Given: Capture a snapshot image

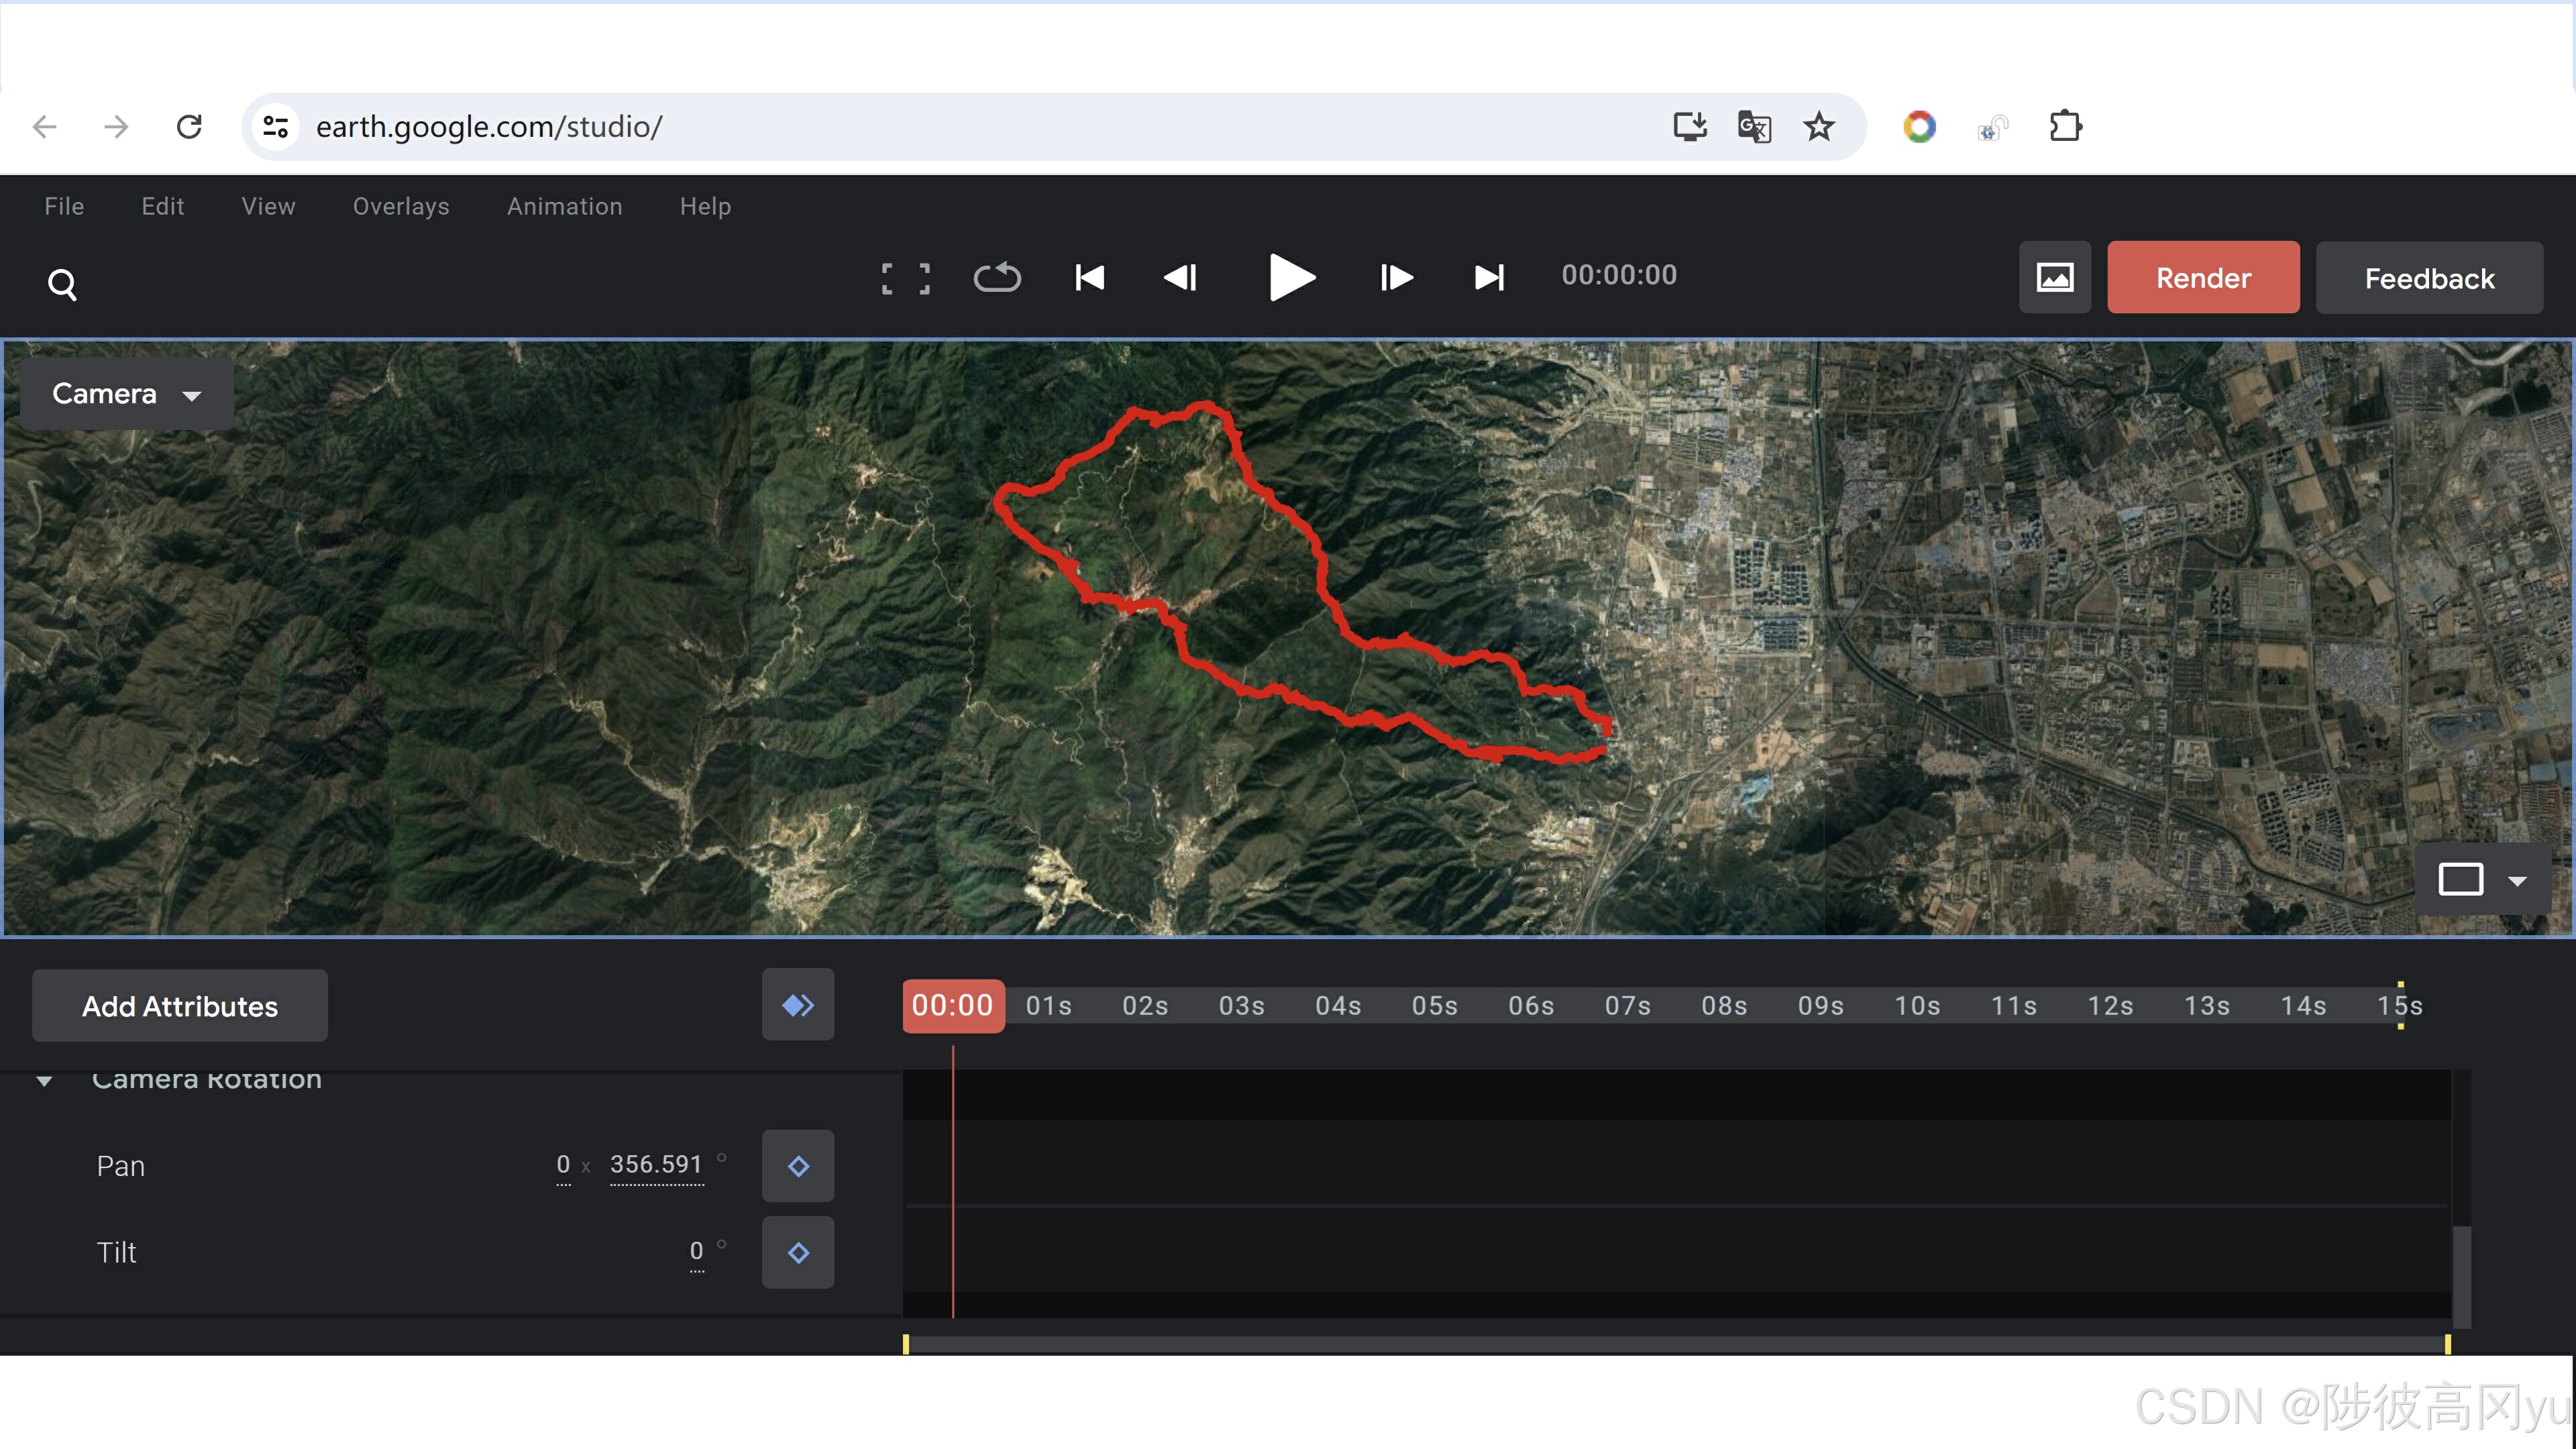Looking at the screenshot, I should point(2055,277).
